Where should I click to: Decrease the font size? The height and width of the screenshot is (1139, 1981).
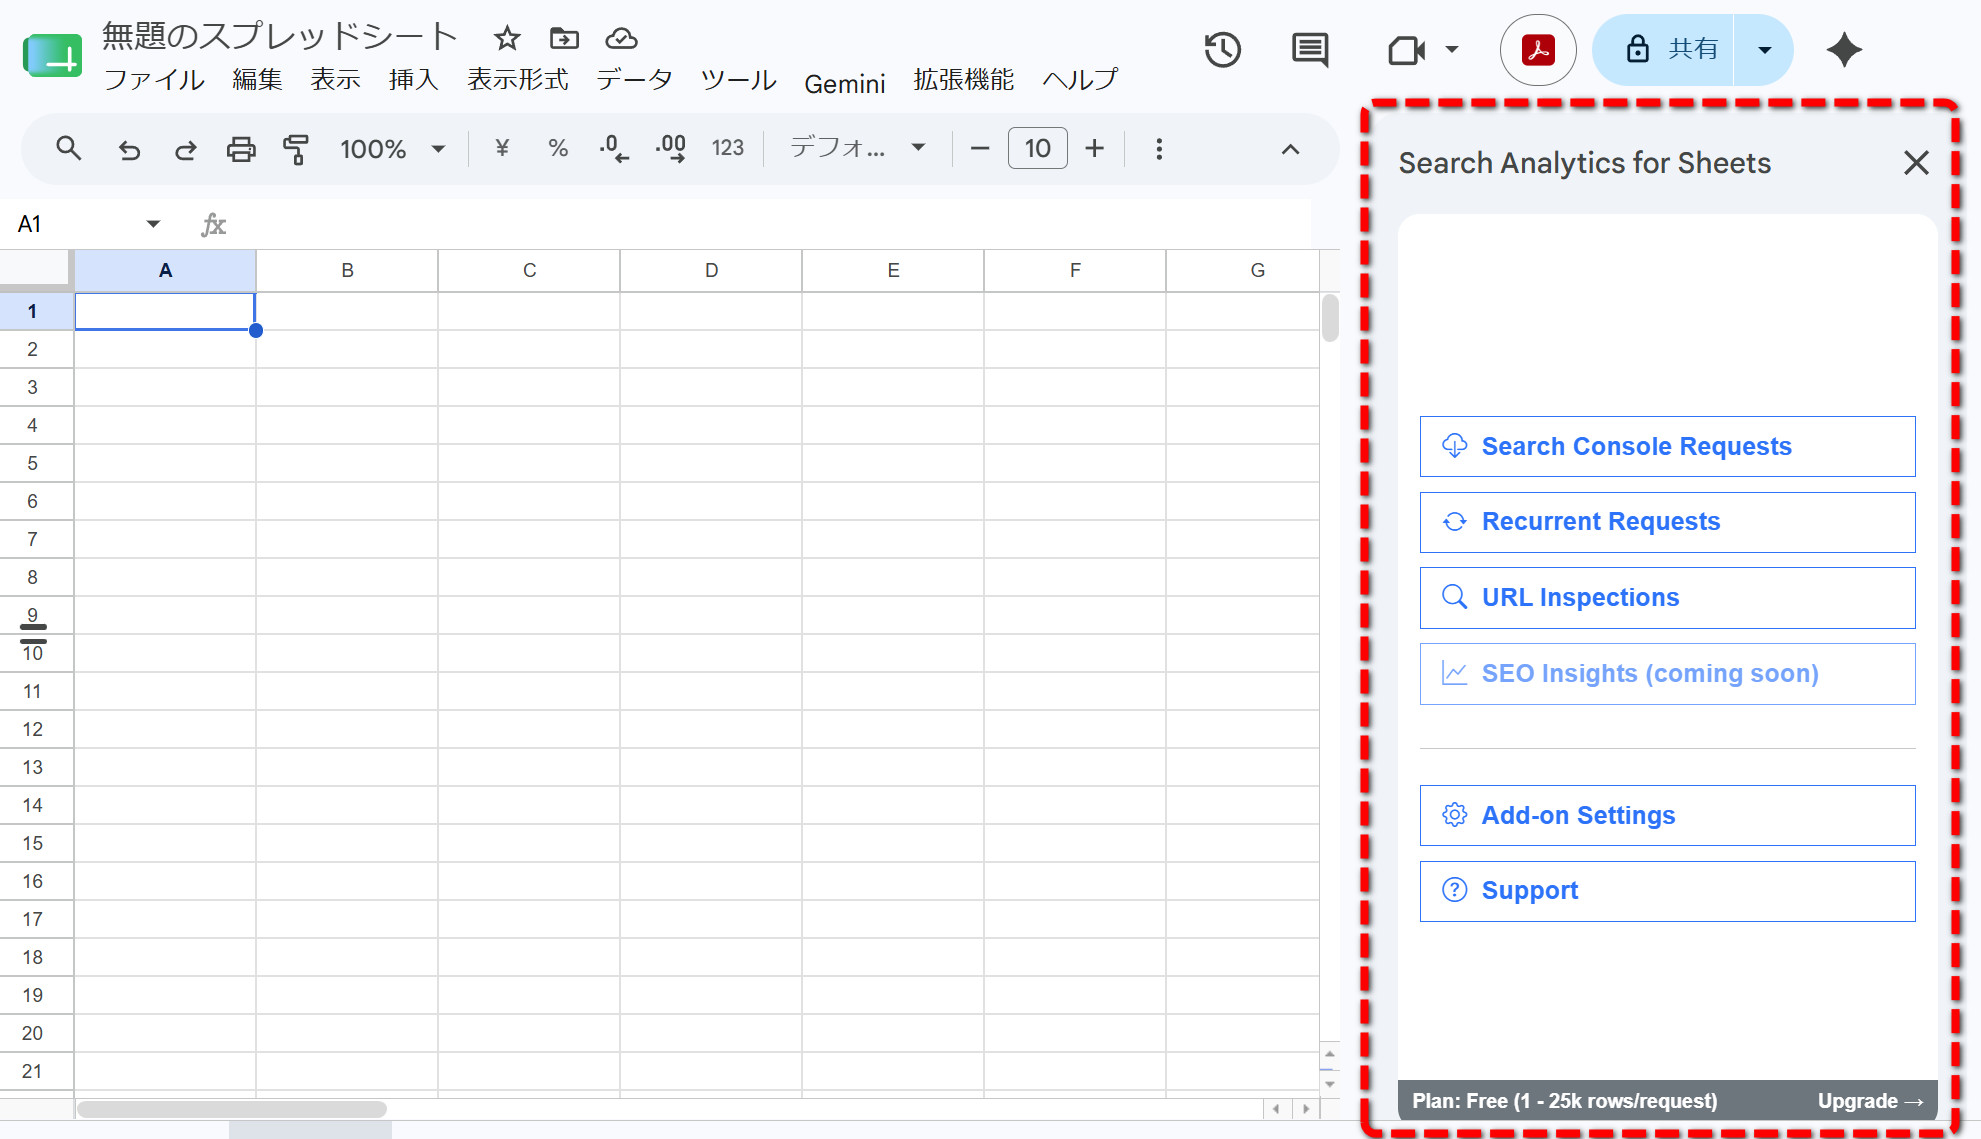(980, 149)
